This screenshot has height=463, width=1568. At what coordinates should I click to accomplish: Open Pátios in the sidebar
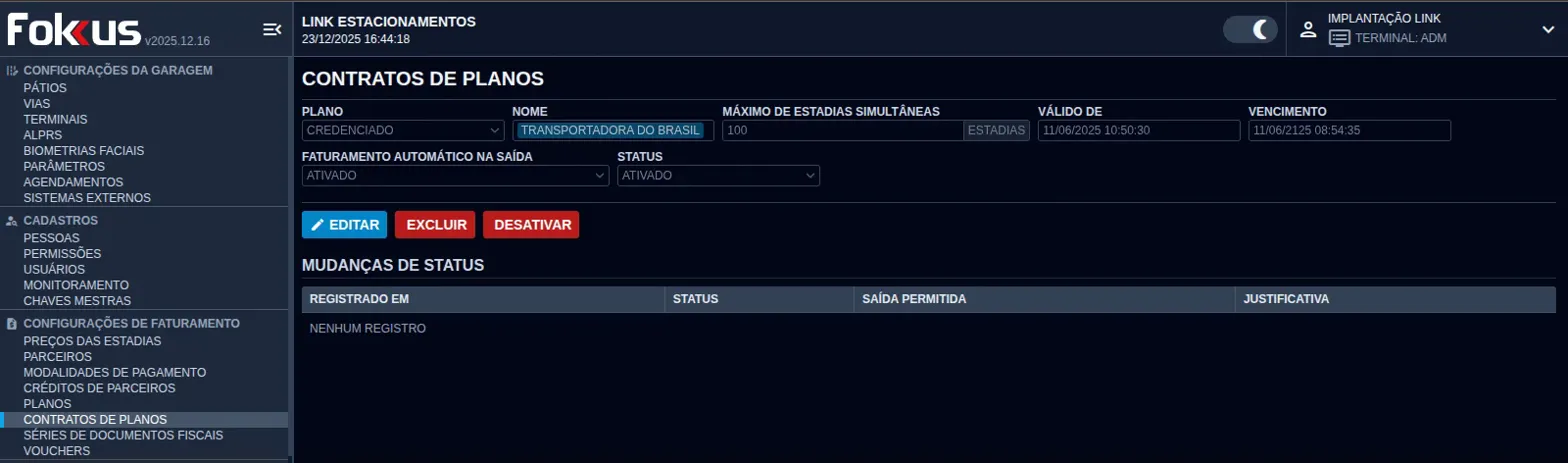(45, 88)
